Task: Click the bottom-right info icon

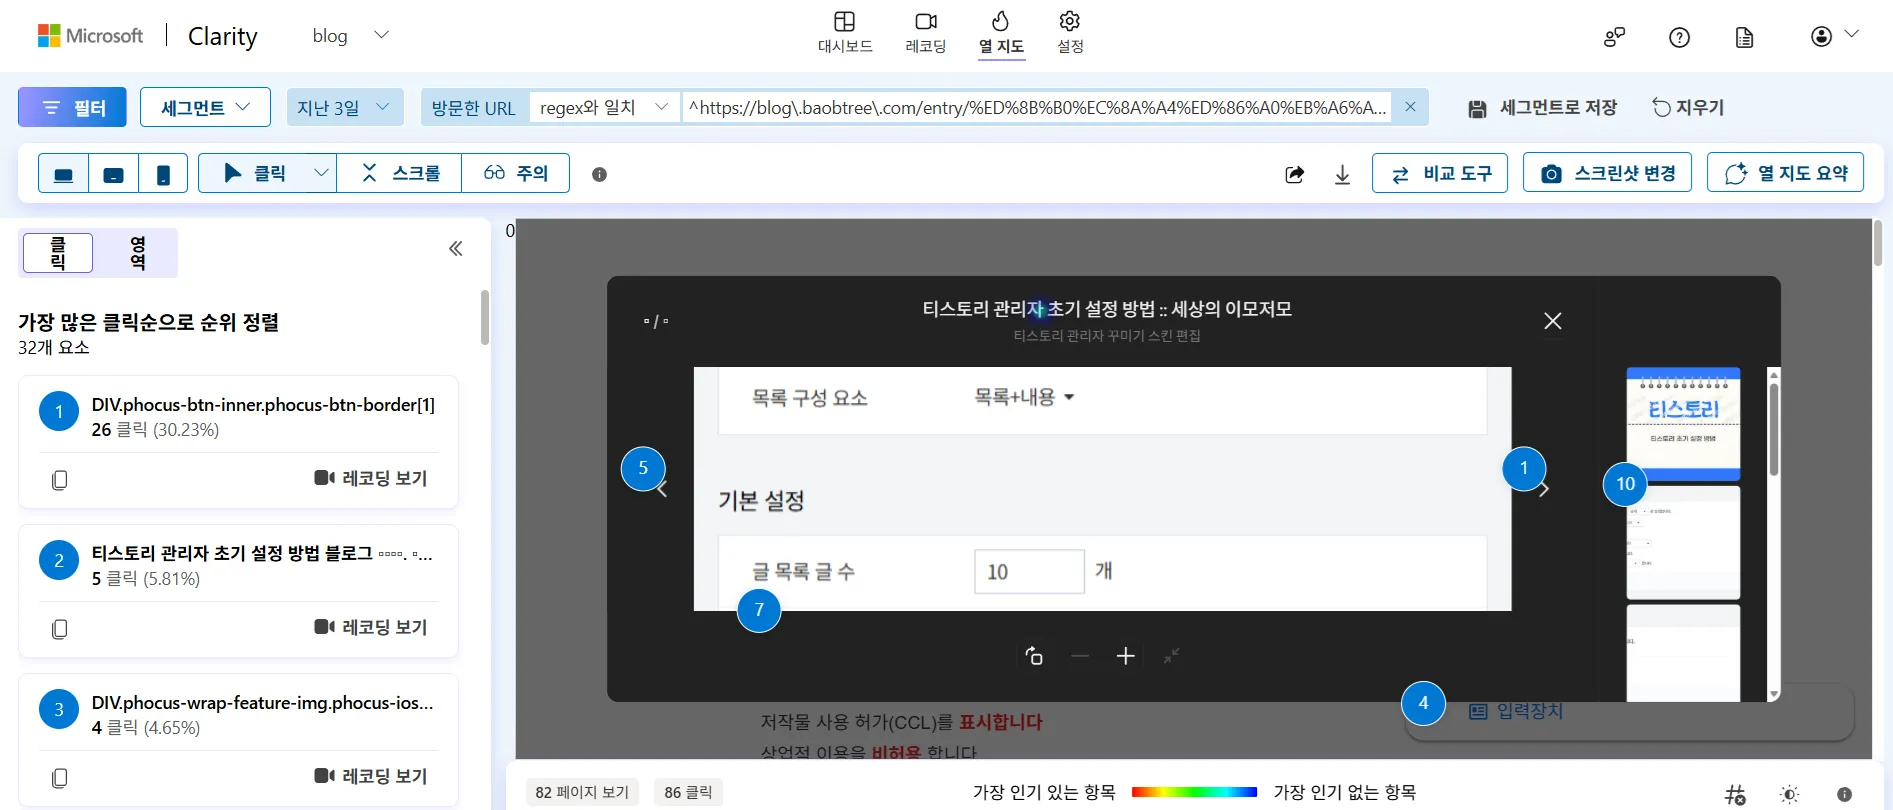Action: point(1845,795)
